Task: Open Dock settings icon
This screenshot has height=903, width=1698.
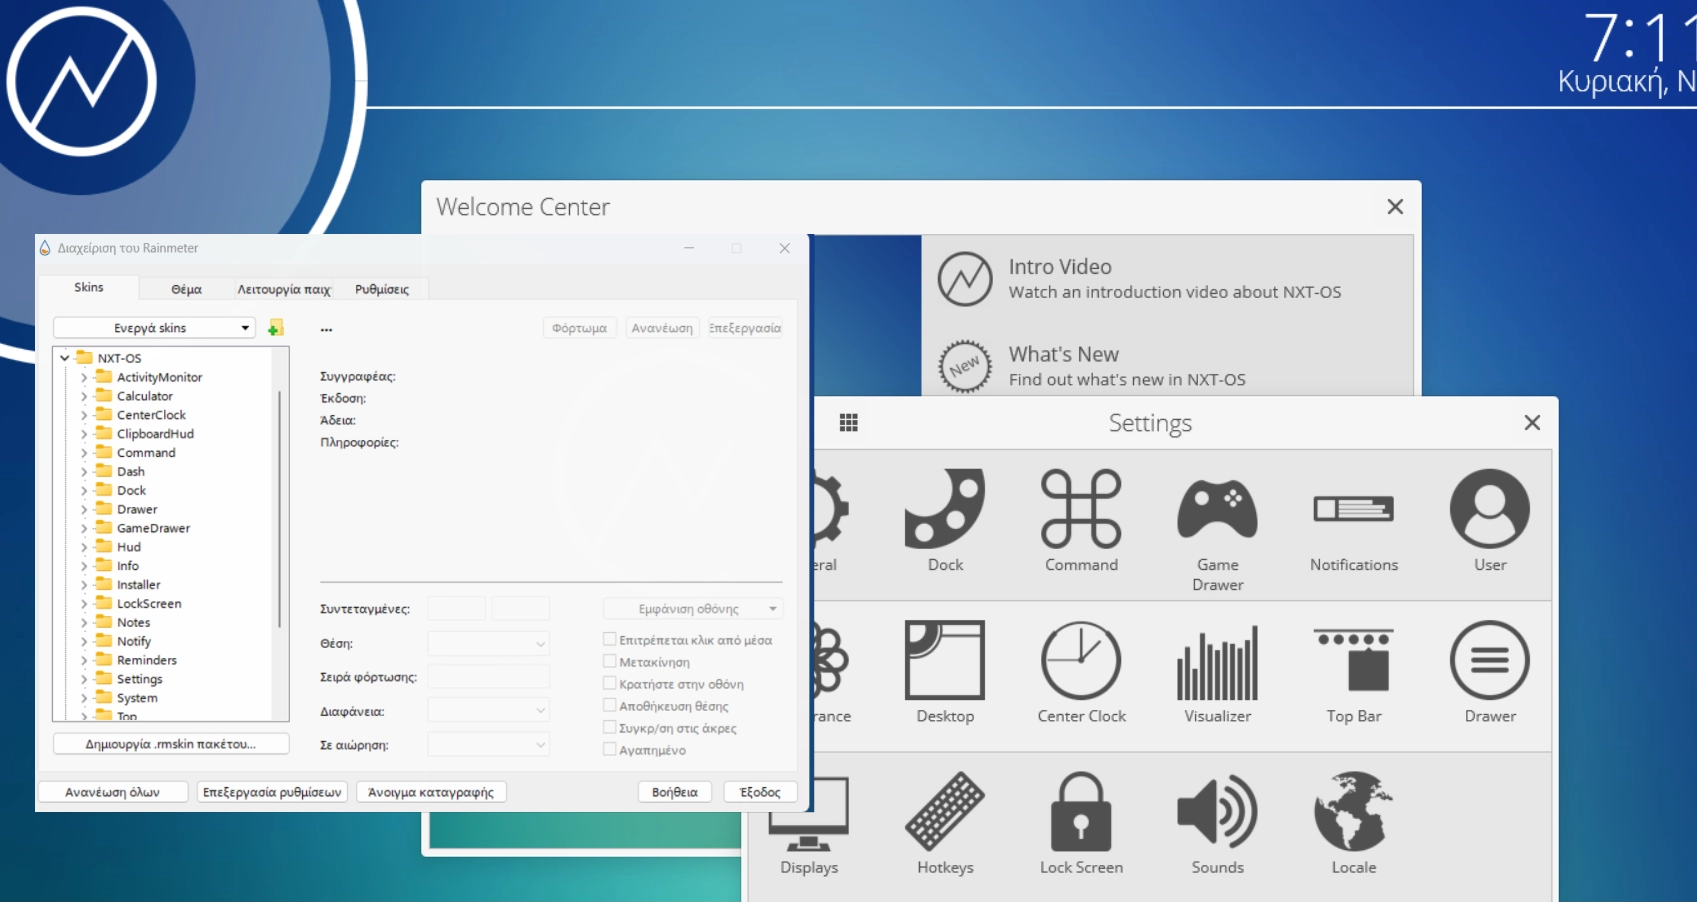Action: 945,509
